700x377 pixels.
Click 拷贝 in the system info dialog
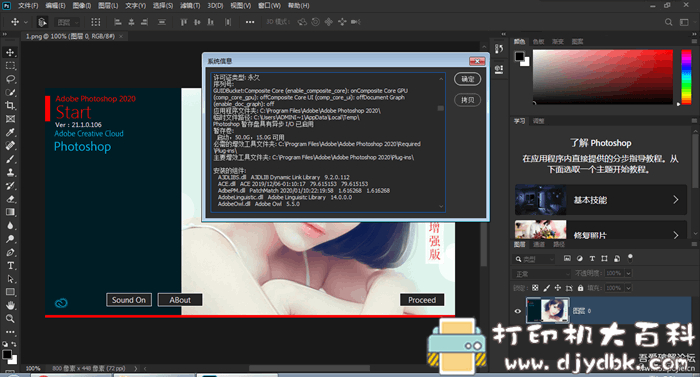[x=467, y=100]
